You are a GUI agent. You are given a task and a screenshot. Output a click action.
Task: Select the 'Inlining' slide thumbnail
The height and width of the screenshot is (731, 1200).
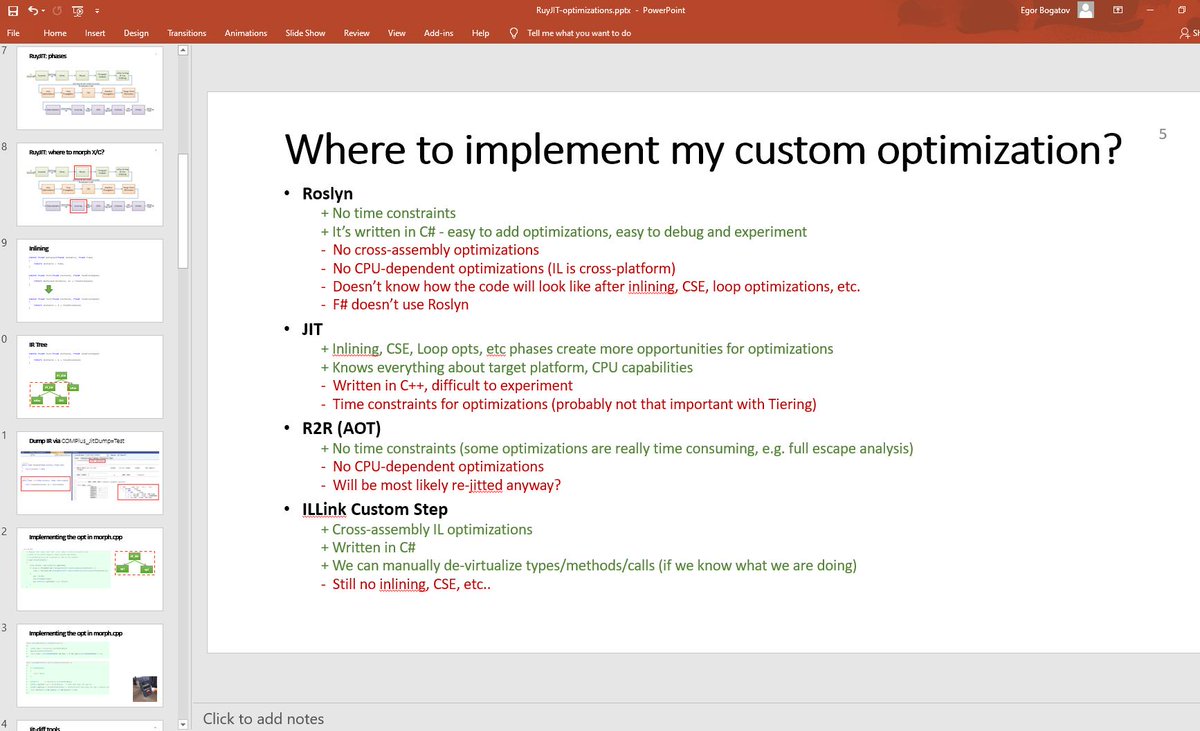(90, 280)
